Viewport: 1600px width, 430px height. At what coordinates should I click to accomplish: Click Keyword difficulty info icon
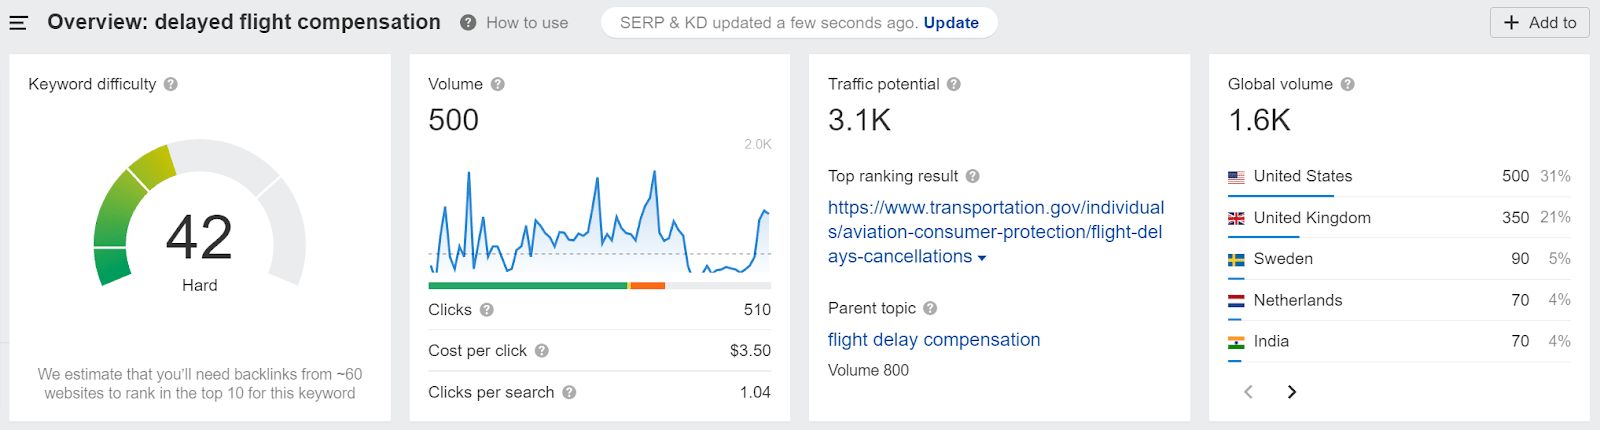pyautogui.click(x=171, y=85)
